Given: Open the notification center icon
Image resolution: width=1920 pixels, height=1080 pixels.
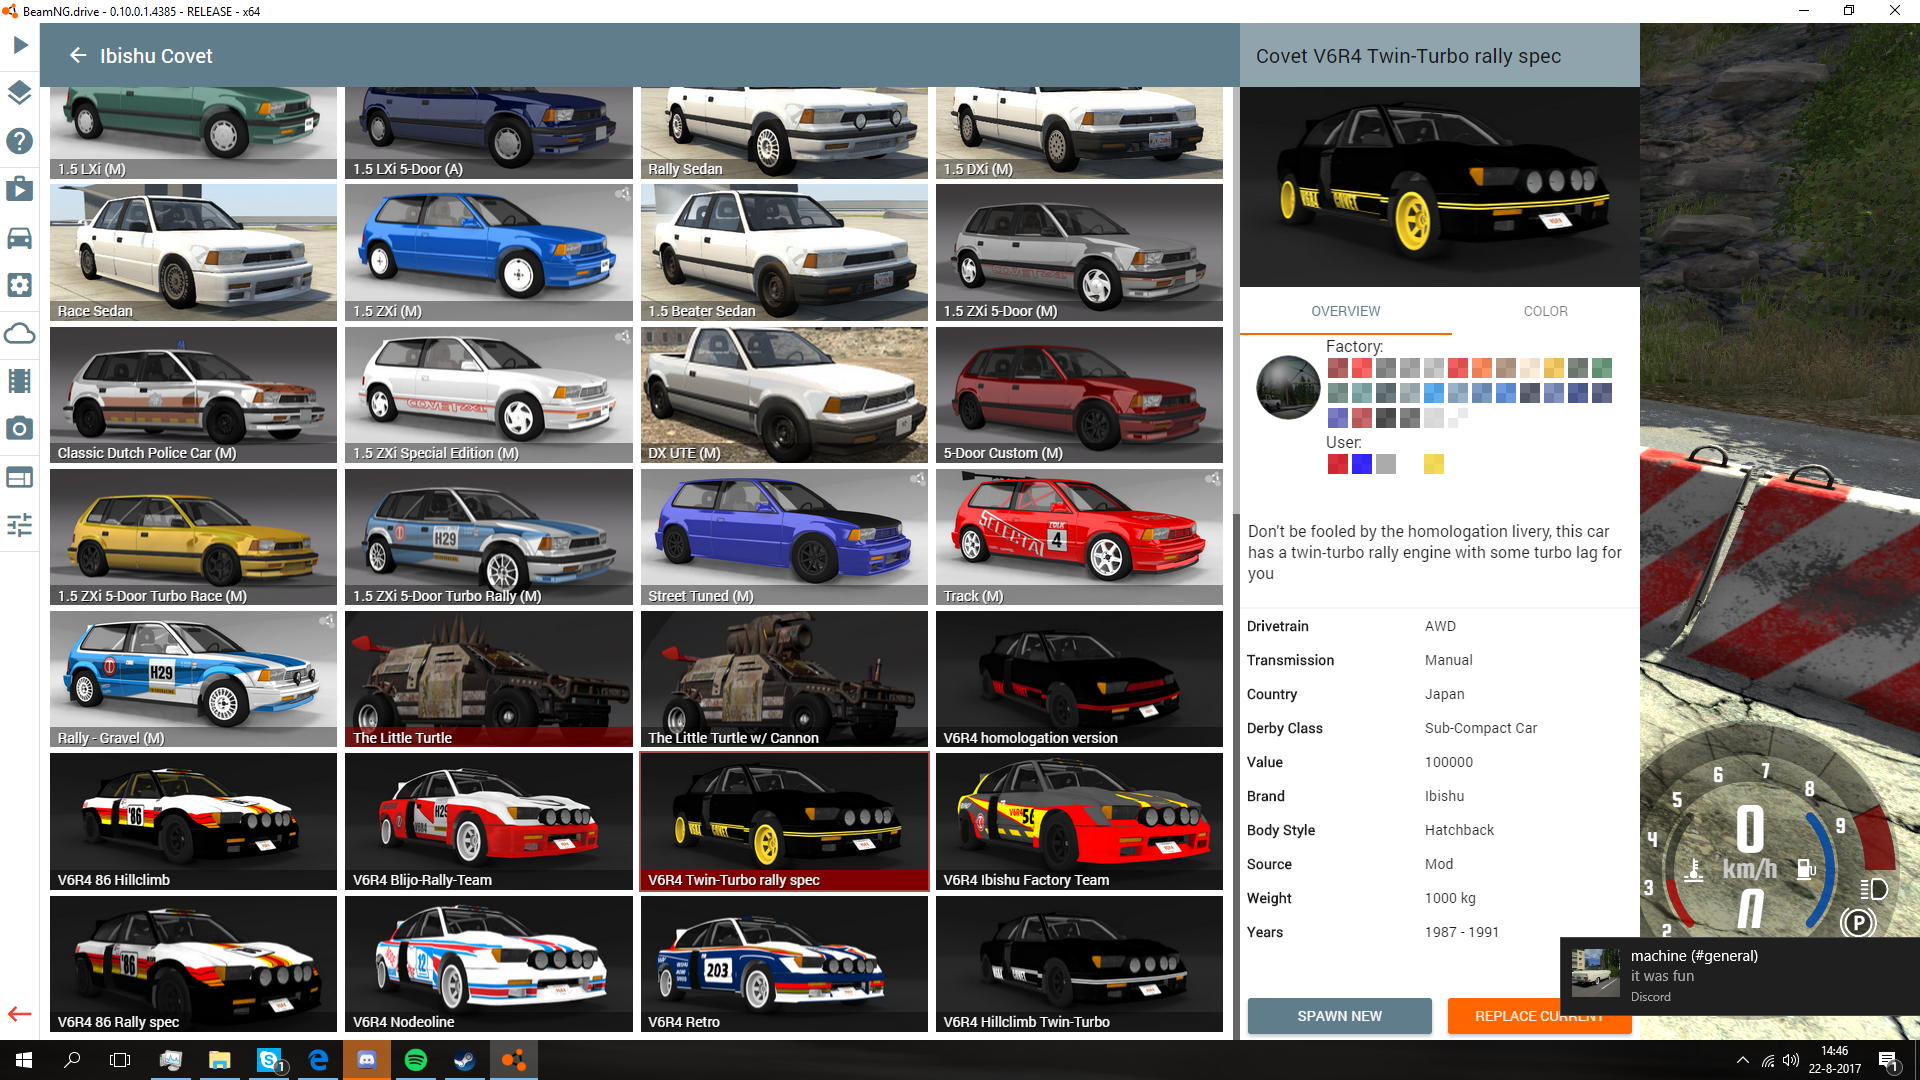Looking at the screenshot, I should tap(1888, 1060).
